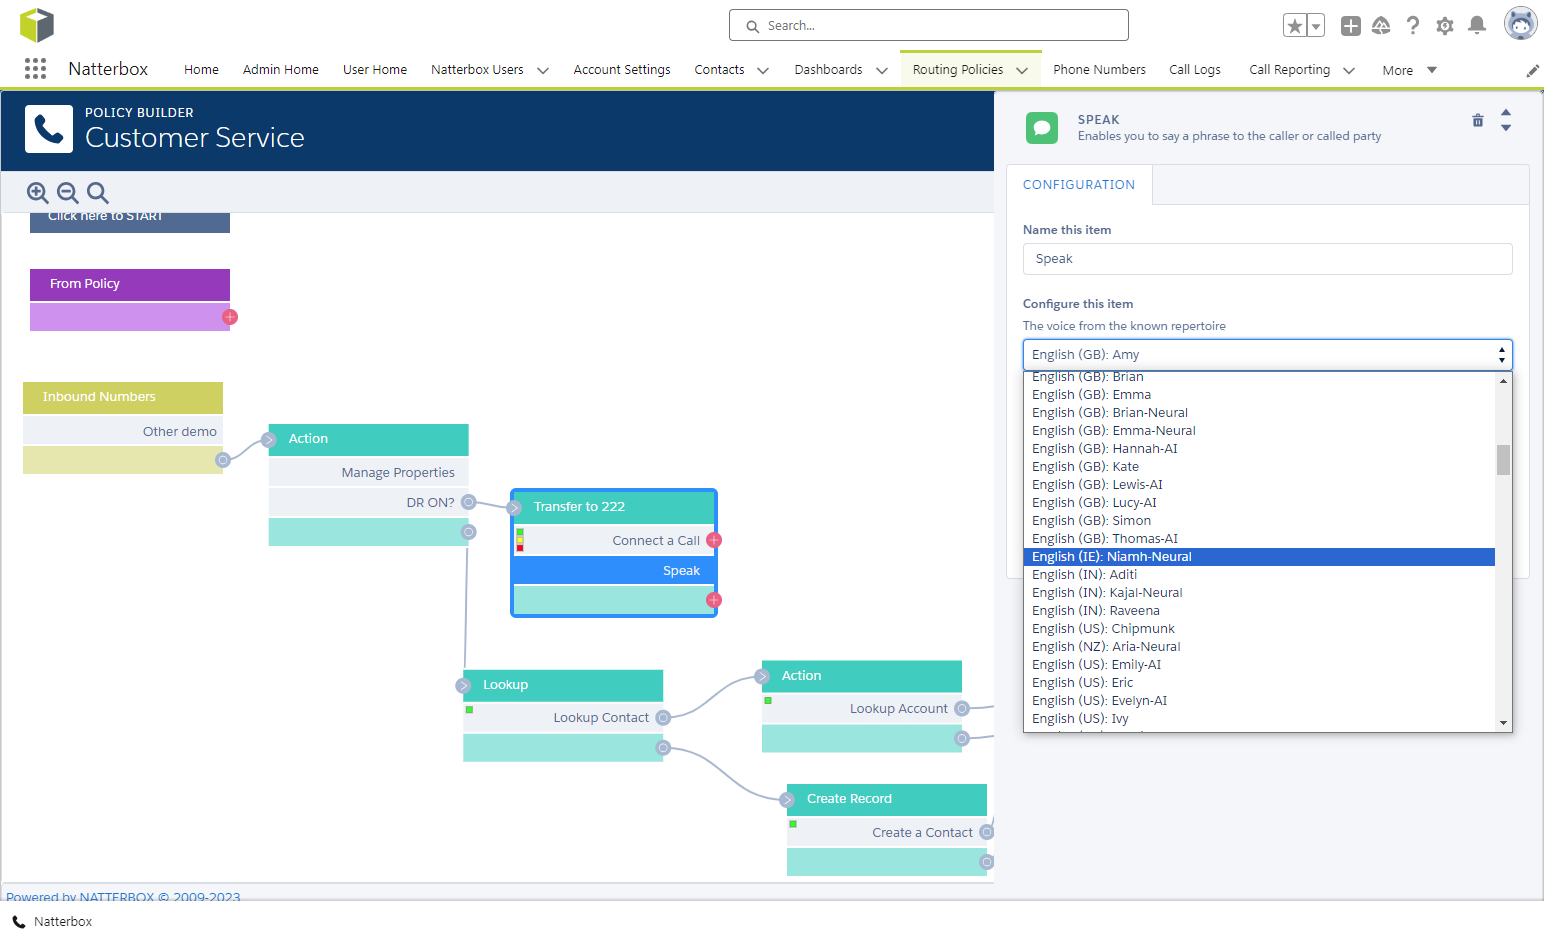Click the Inbound Numbers node header

point(123,397)
